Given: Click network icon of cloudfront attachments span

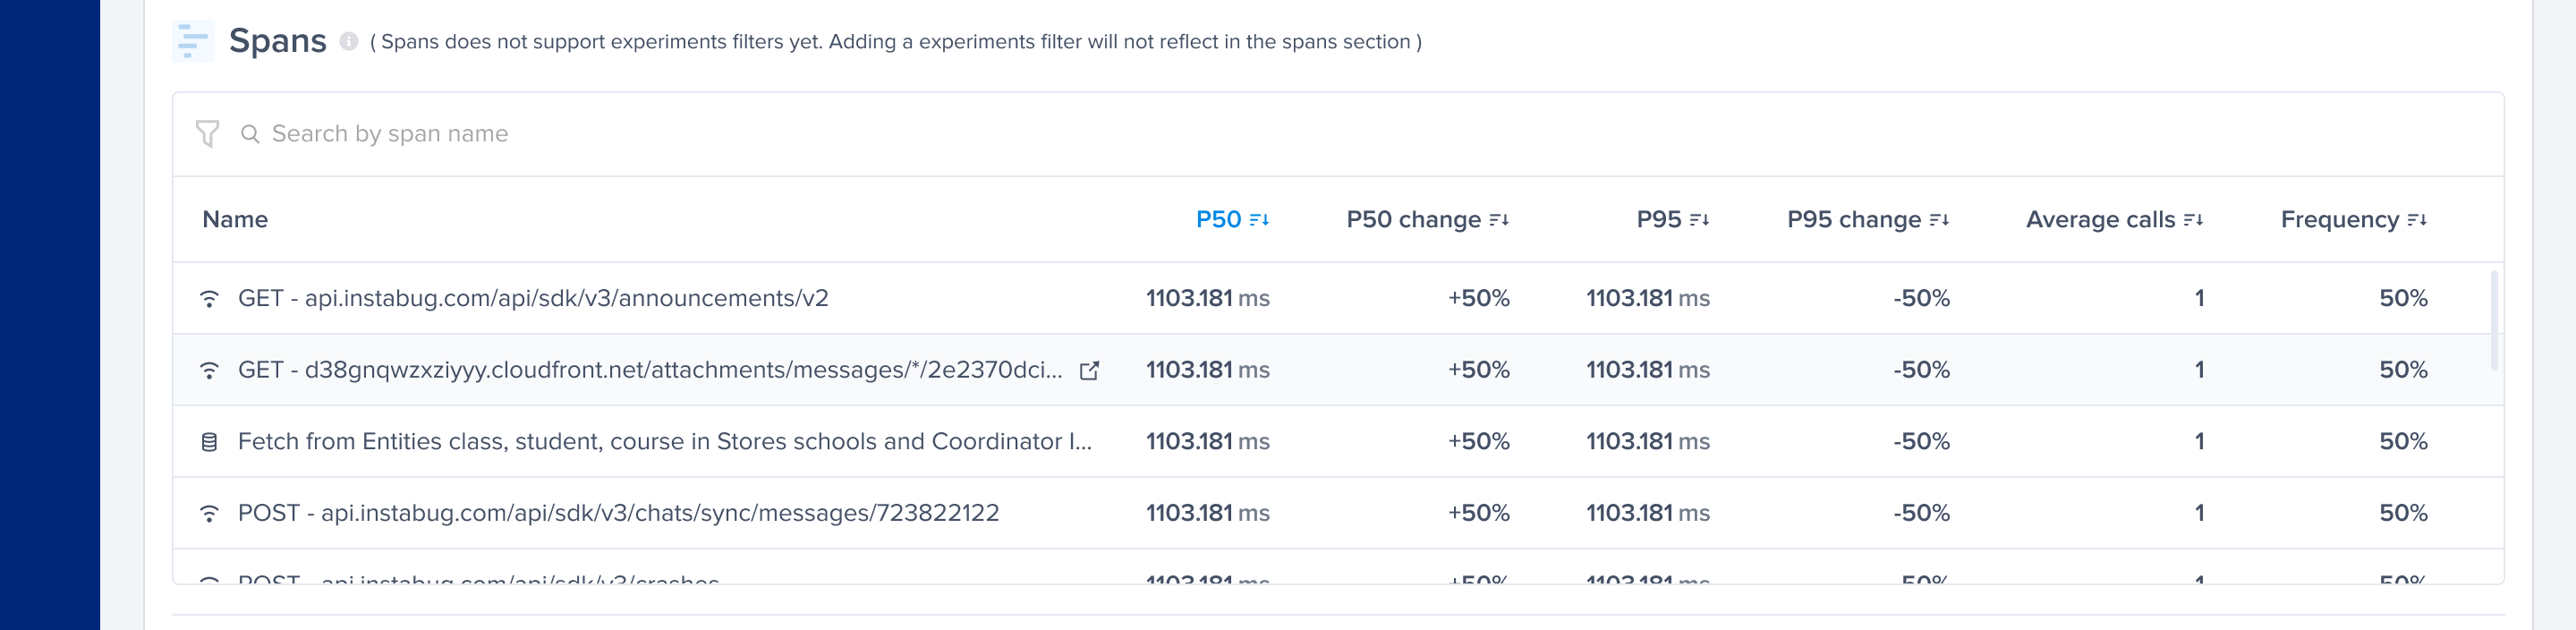Looking at the screenshot, I should click(209, 370).
